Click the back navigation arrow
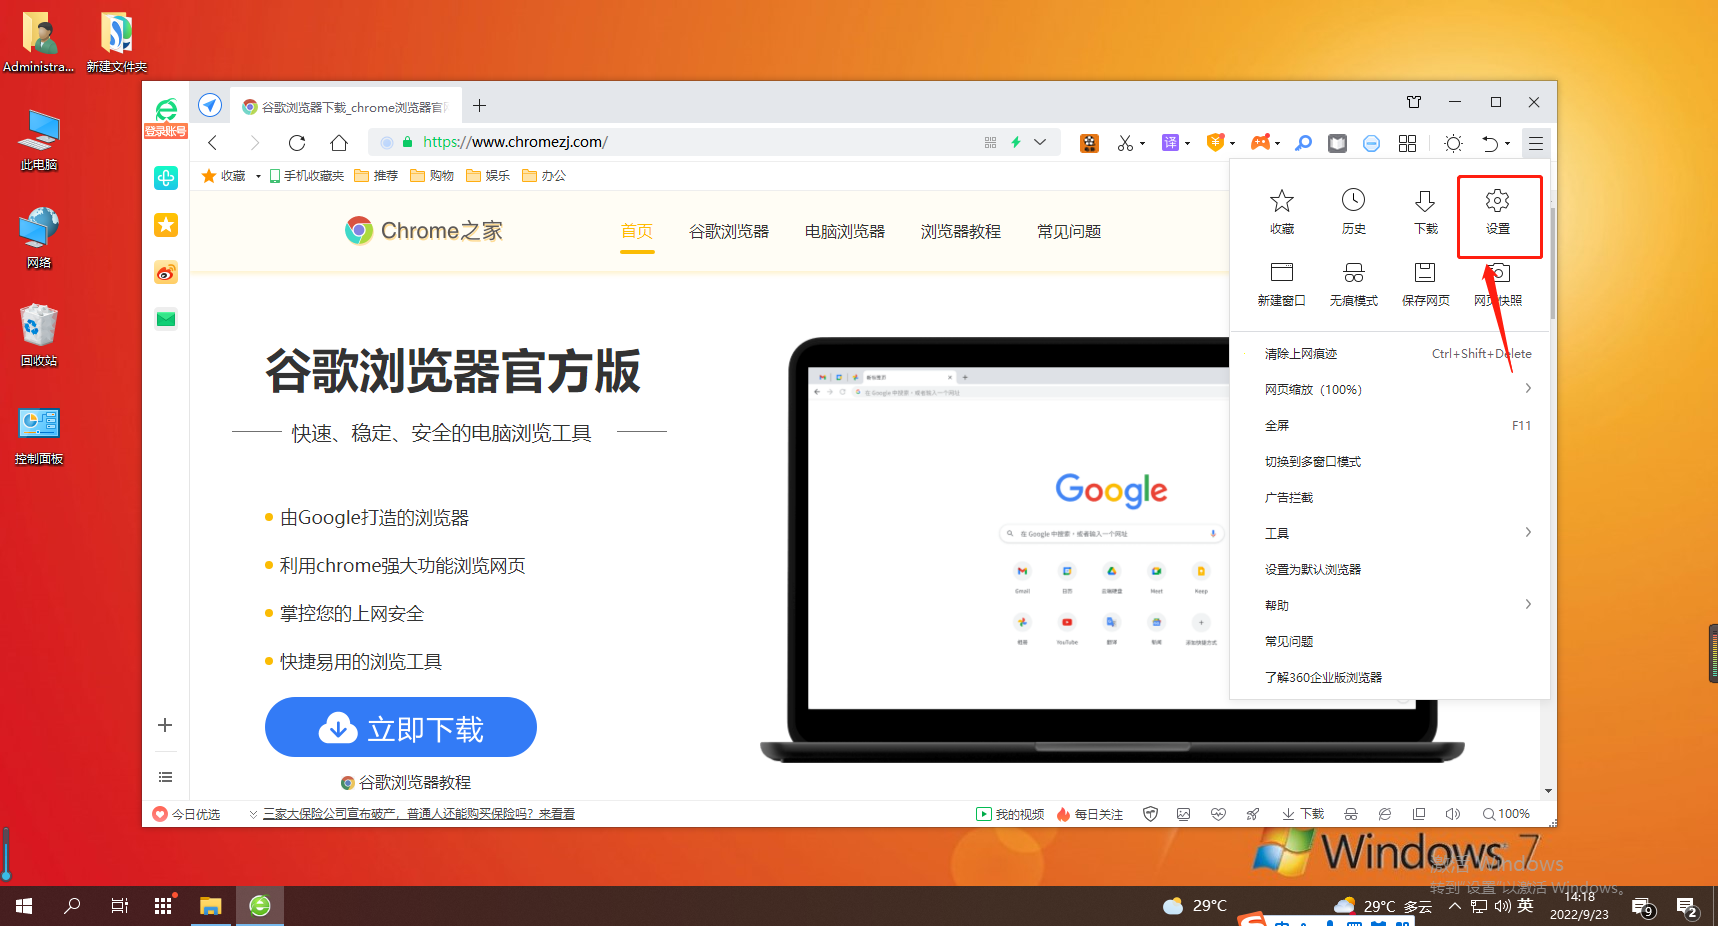The width and height of the screenshot is (1718, 926). point(212,142)
